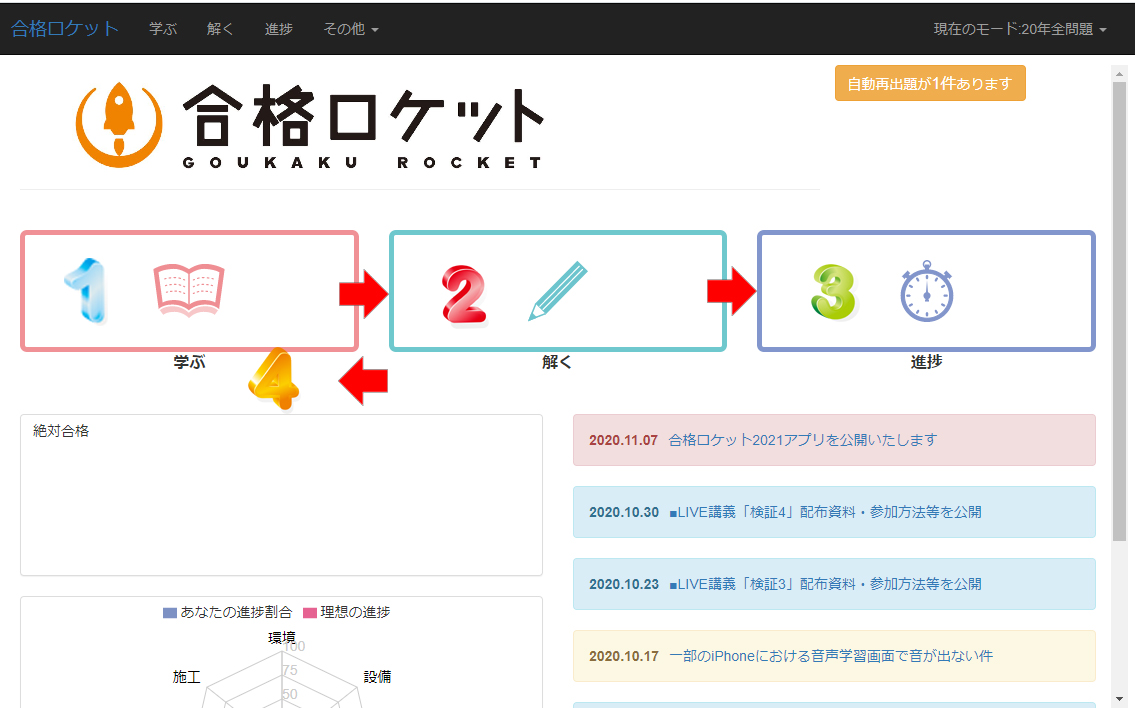
Task: Click the scrollbar up arrow
Action: 1119,74
